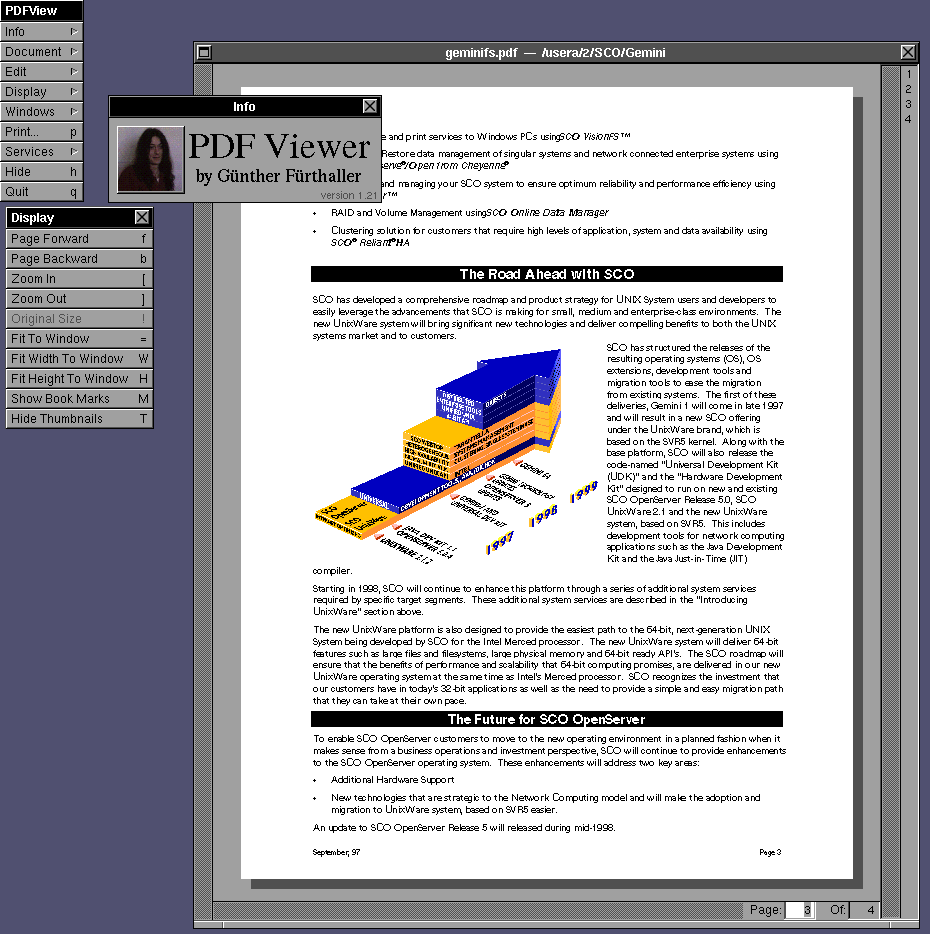Open the Display submenu in main menu
This screenshot has height=934, width=930.
click(41, 92)
